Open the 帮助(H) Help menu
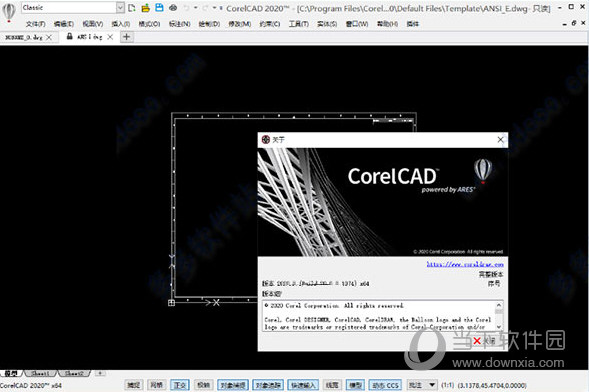The image size is (589, 392). (387, 24)
